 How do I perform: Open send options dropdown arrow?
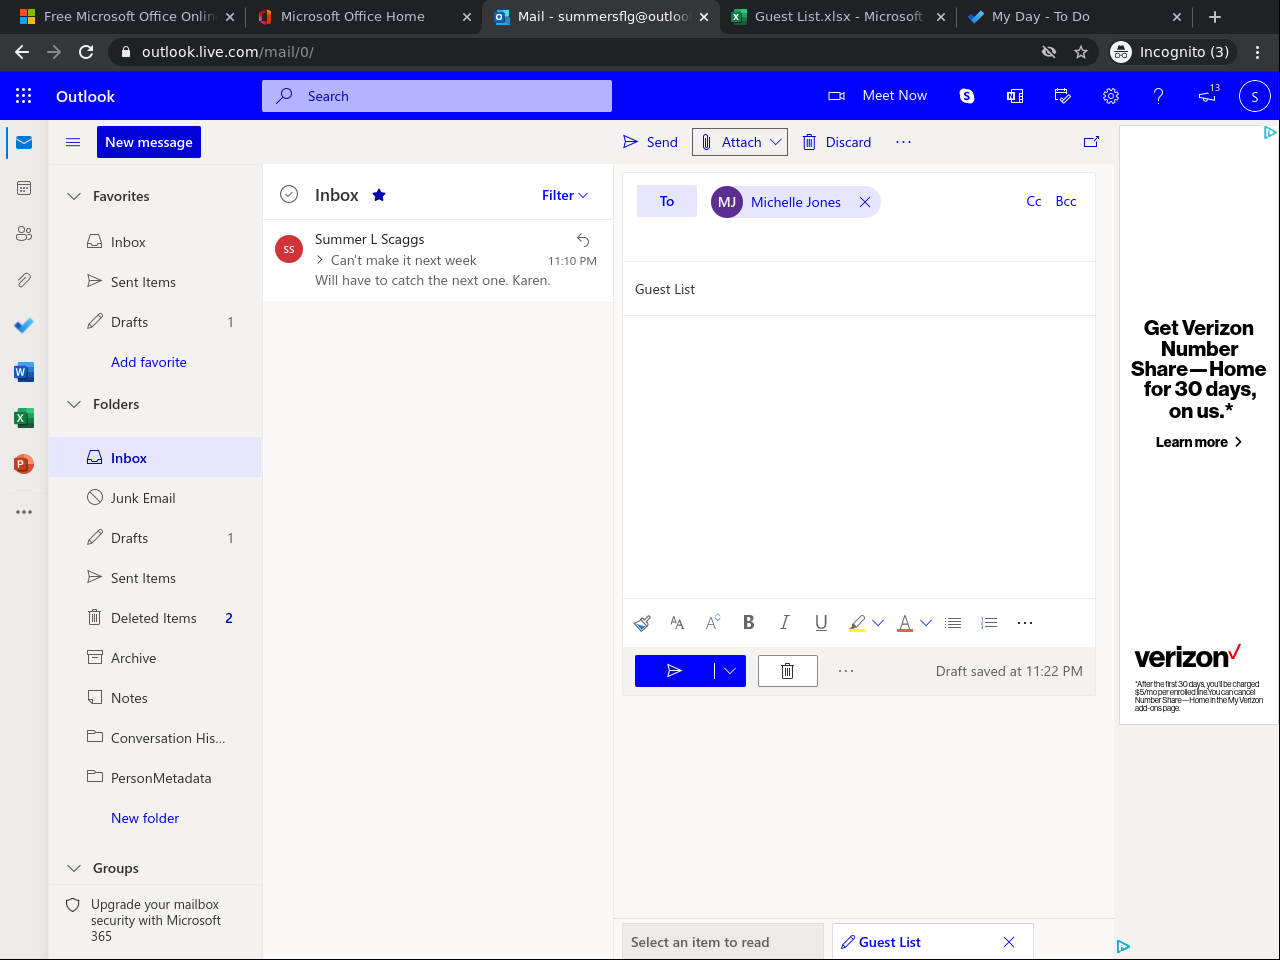[x=730, y=671]
